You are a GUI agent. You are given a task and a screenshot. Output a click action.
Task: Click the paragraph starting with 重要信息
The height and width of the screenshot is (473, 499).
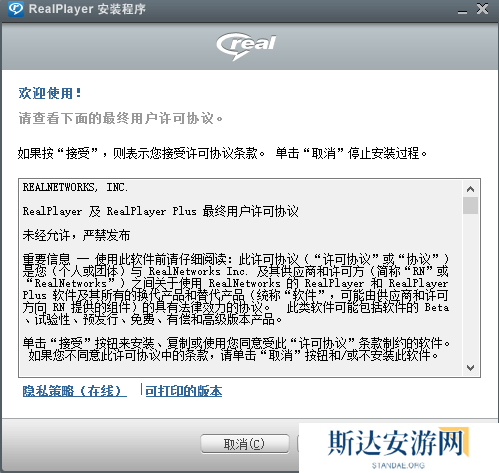click(x=236, y=289)
